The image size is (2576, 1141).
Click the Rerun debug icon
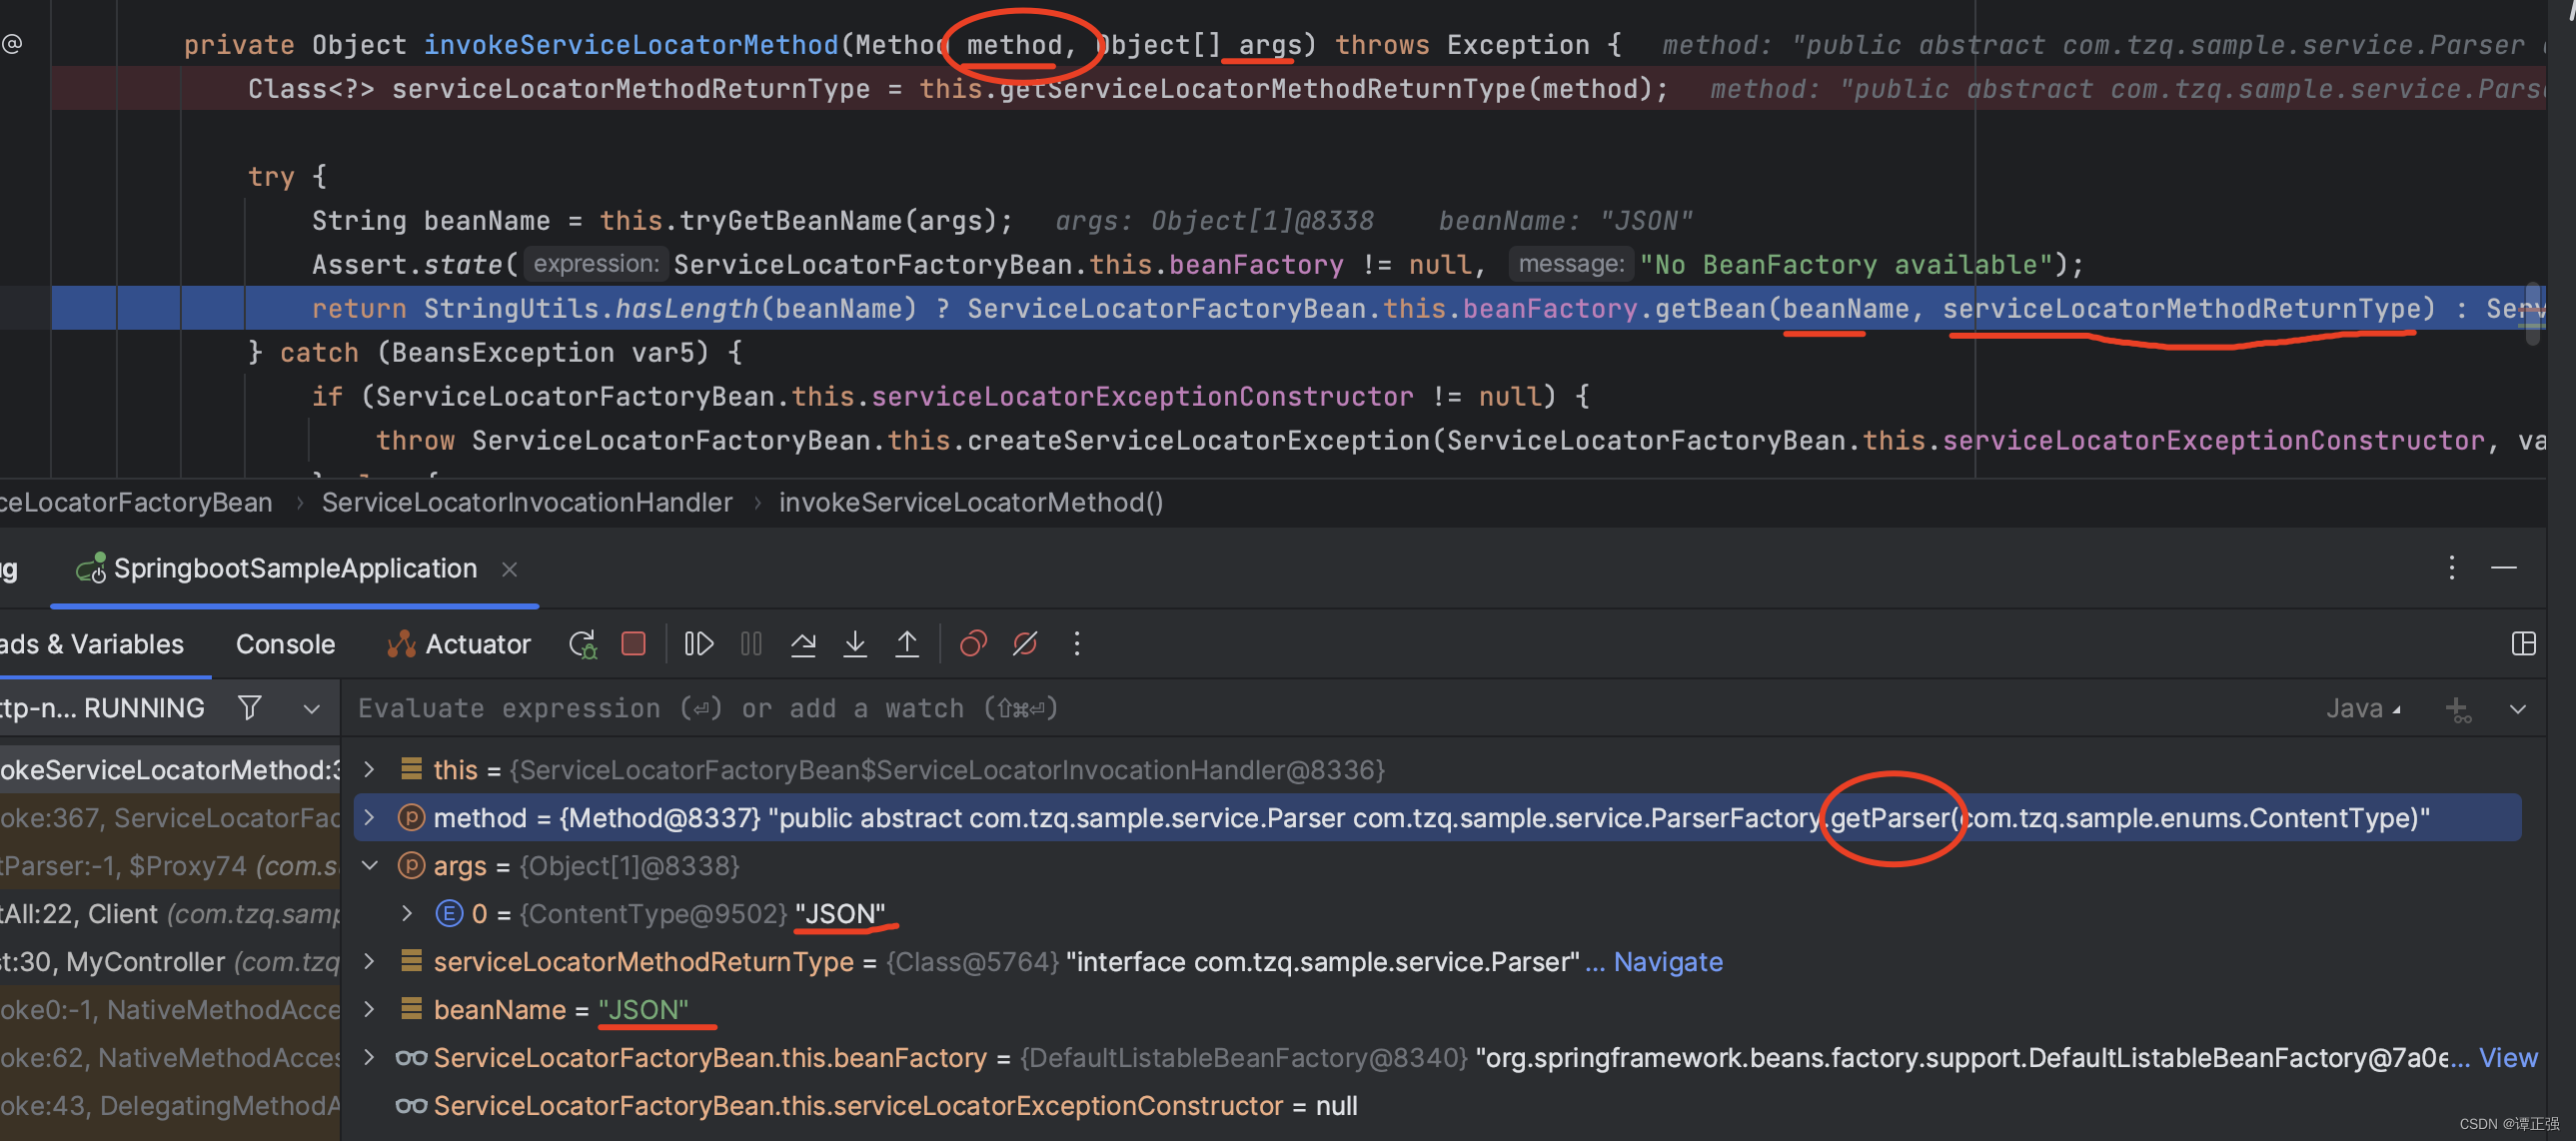(582, 644)
